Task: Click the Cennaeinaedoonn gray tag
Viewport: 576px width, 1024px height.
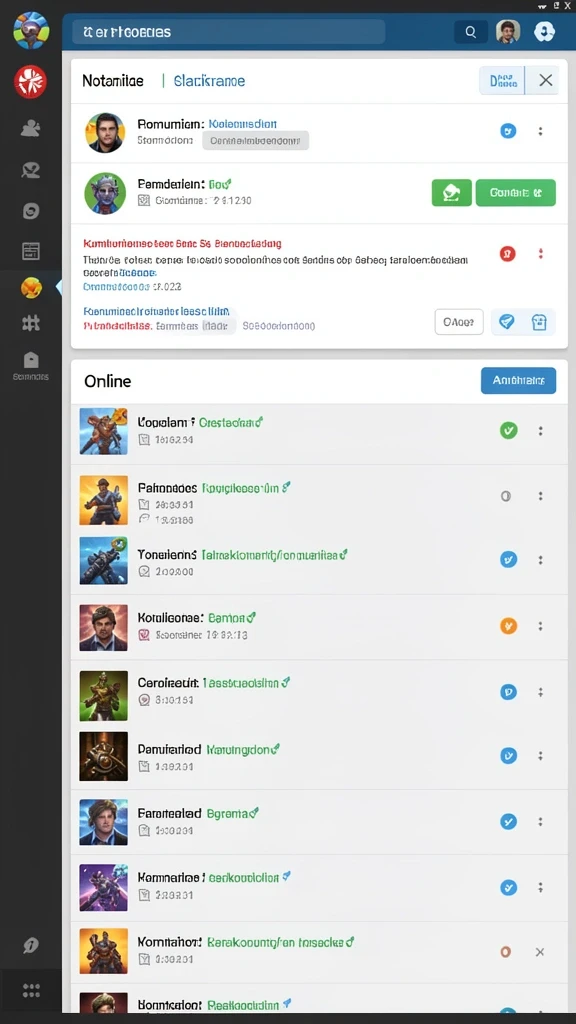Action: tap(255, 140)
